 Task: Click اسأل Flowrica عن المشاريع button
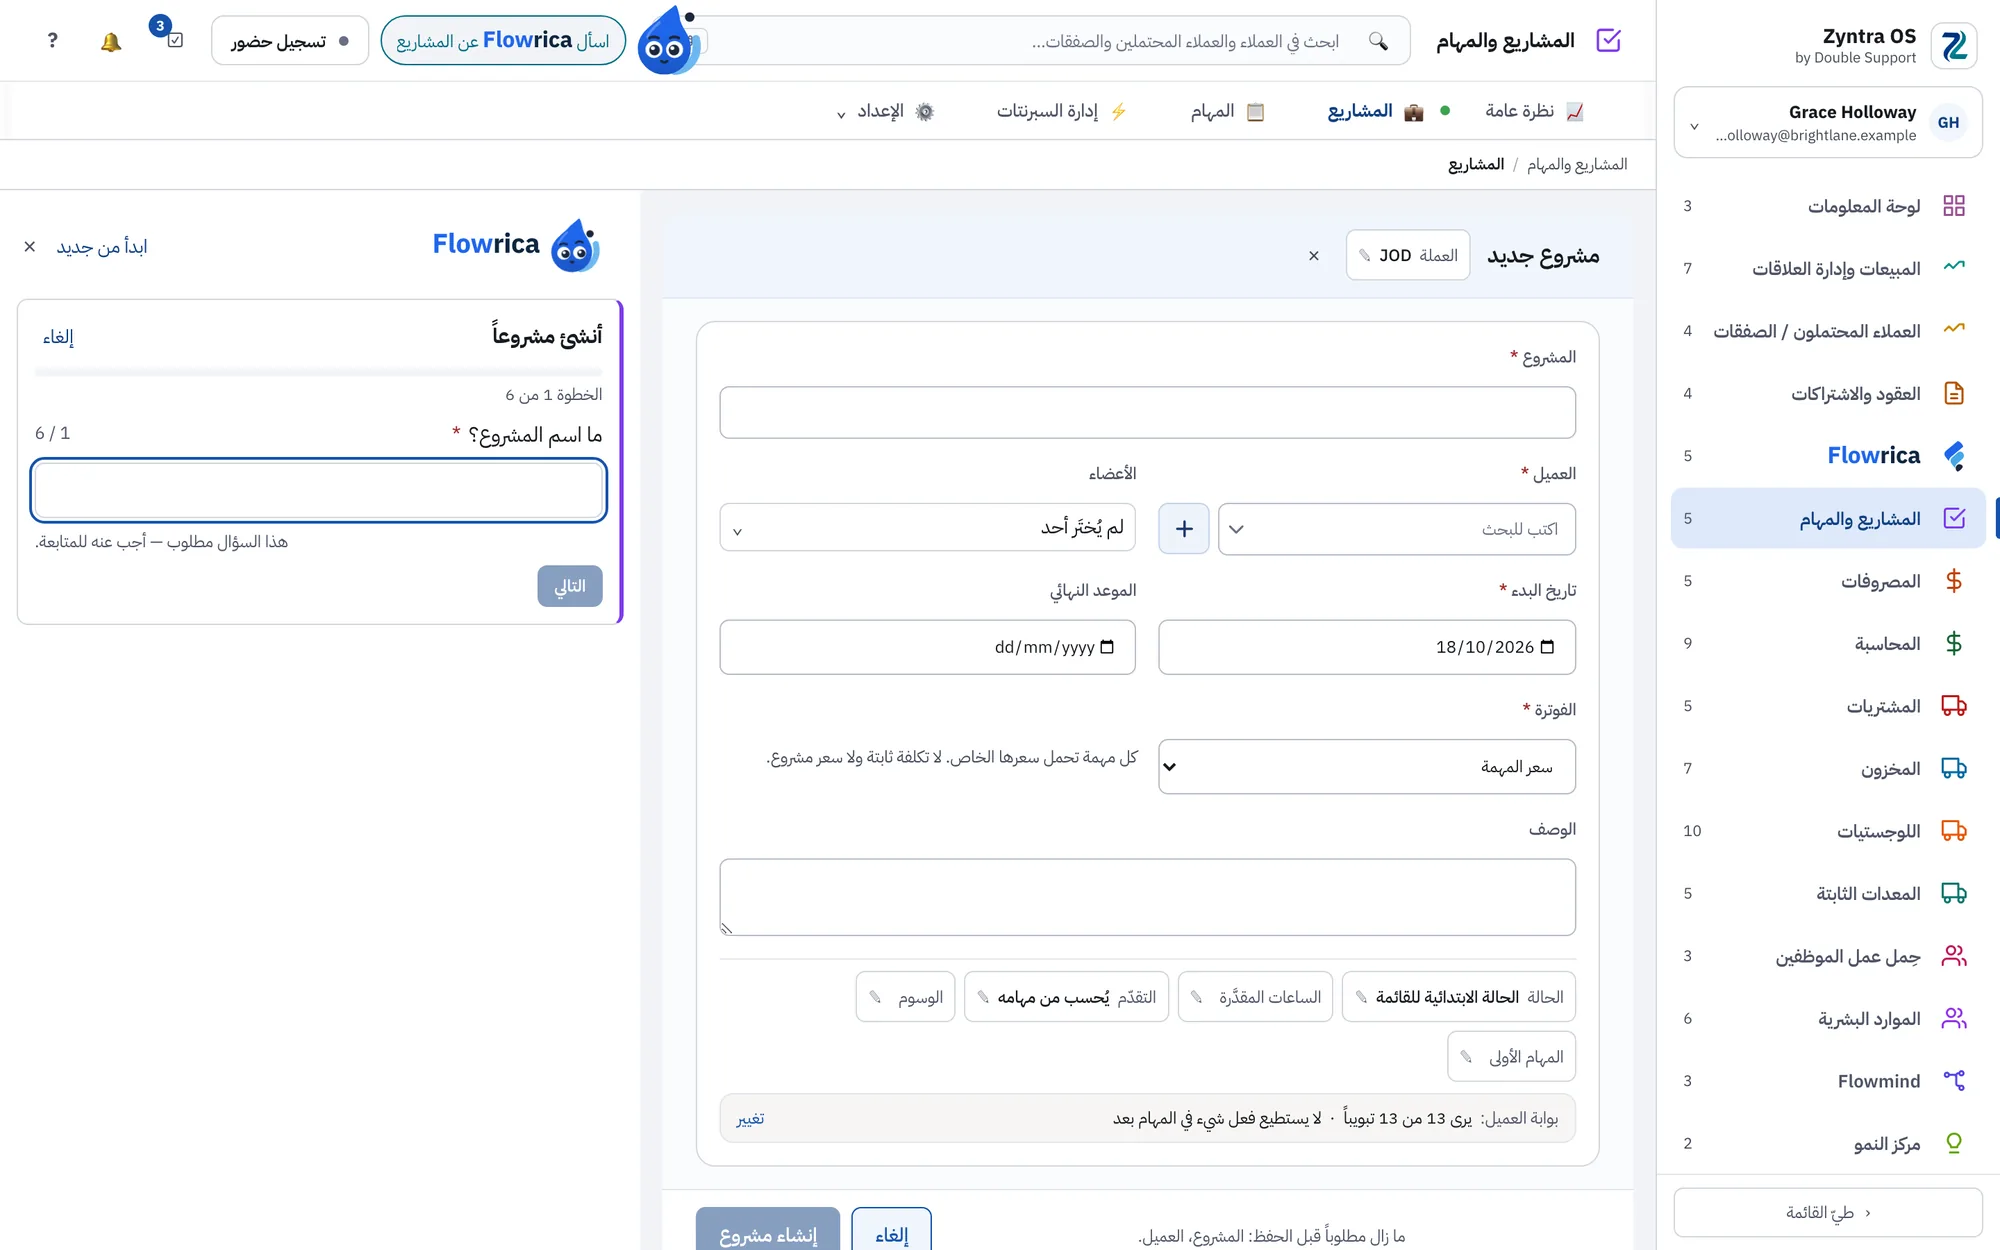tap(503, 41)
